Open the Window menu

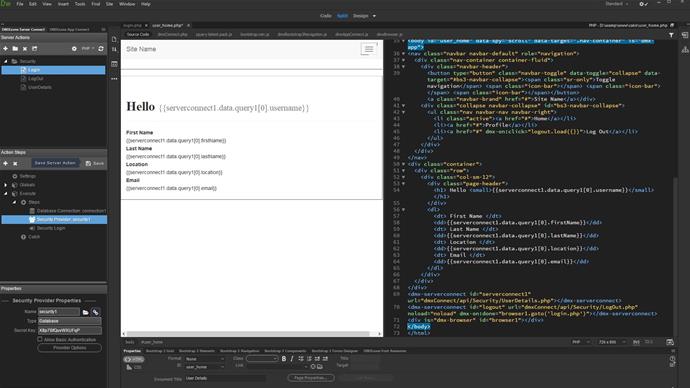pyautogui.click(x=127, y=4)
